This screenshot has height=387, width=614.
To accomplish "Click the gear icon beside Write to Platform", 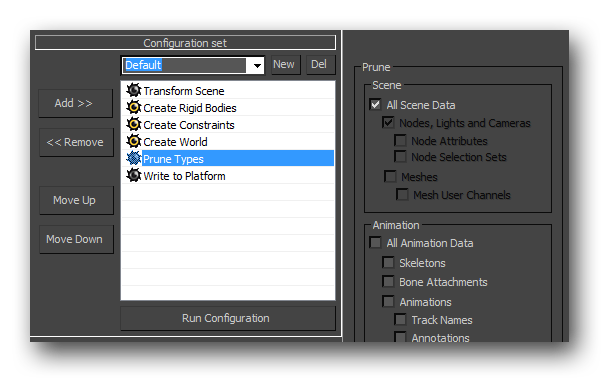I will pos(134,175).
